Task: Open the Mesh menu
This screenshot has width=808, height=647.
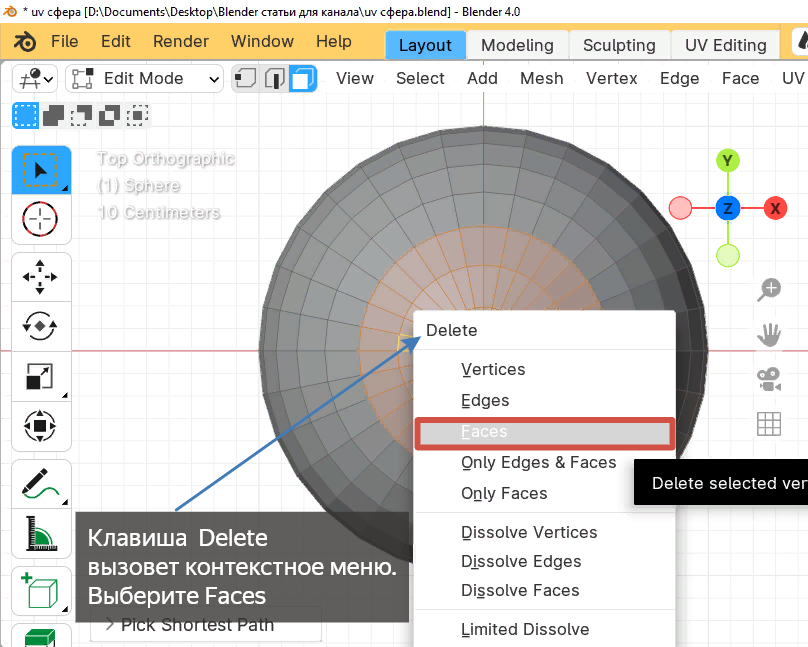Action: (542, 78)
